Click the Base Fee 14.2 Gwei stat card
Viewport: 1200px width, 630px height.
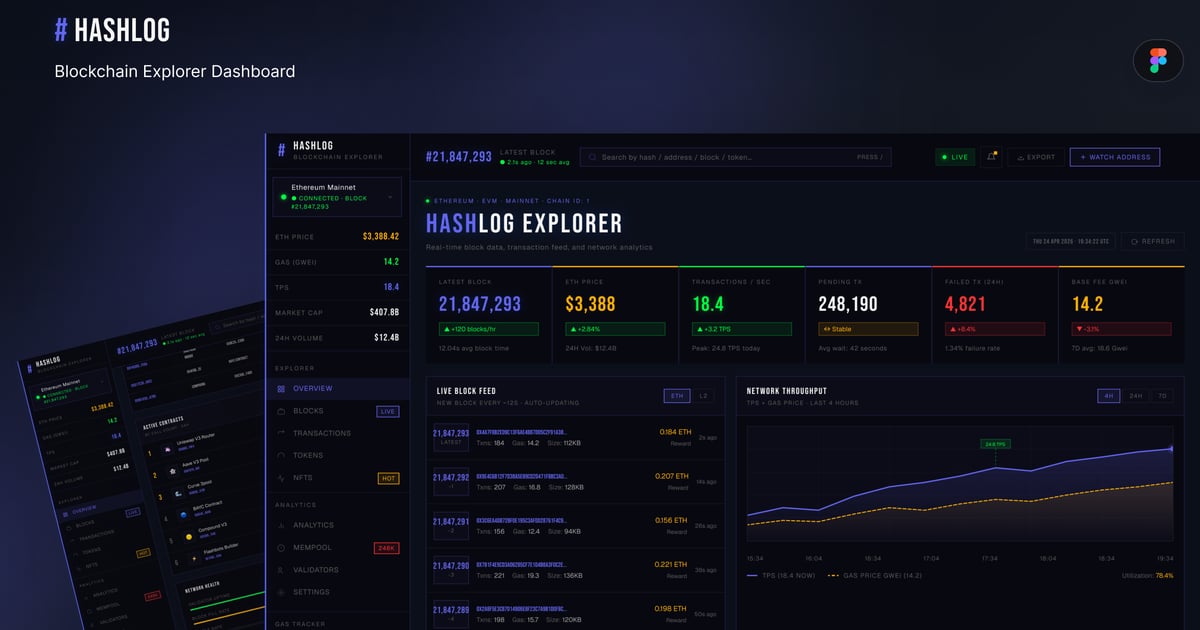pos(1121,314)
